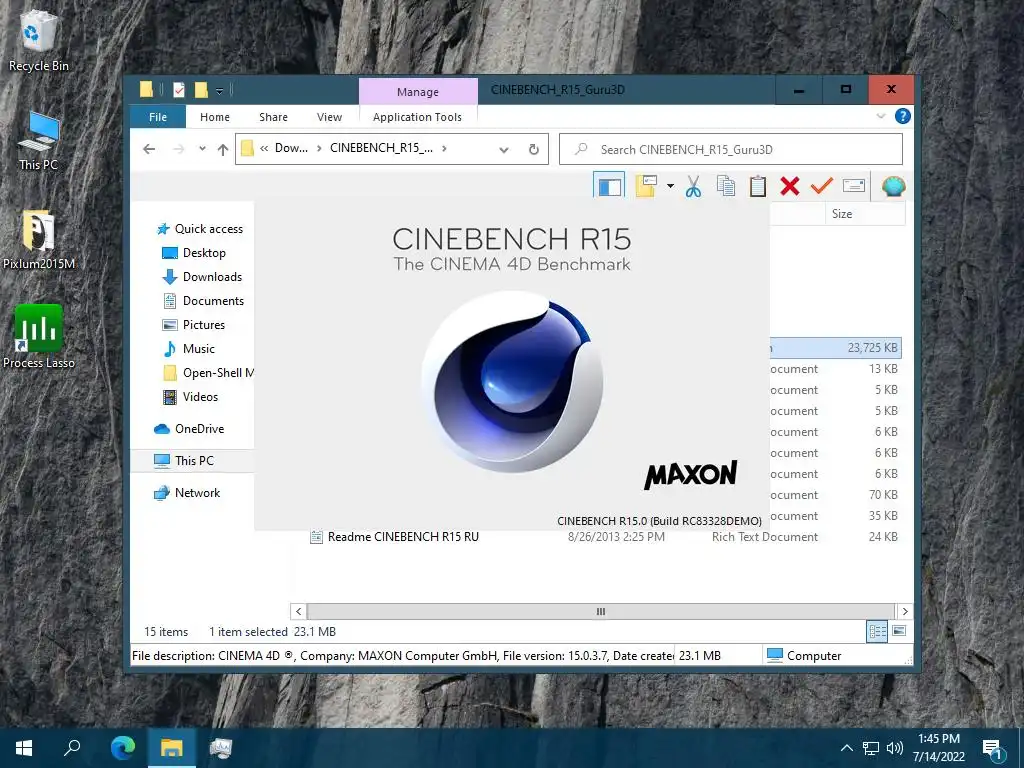Select Quick access in navigation pane
1024x768 pixels.
tap(200, 229)
